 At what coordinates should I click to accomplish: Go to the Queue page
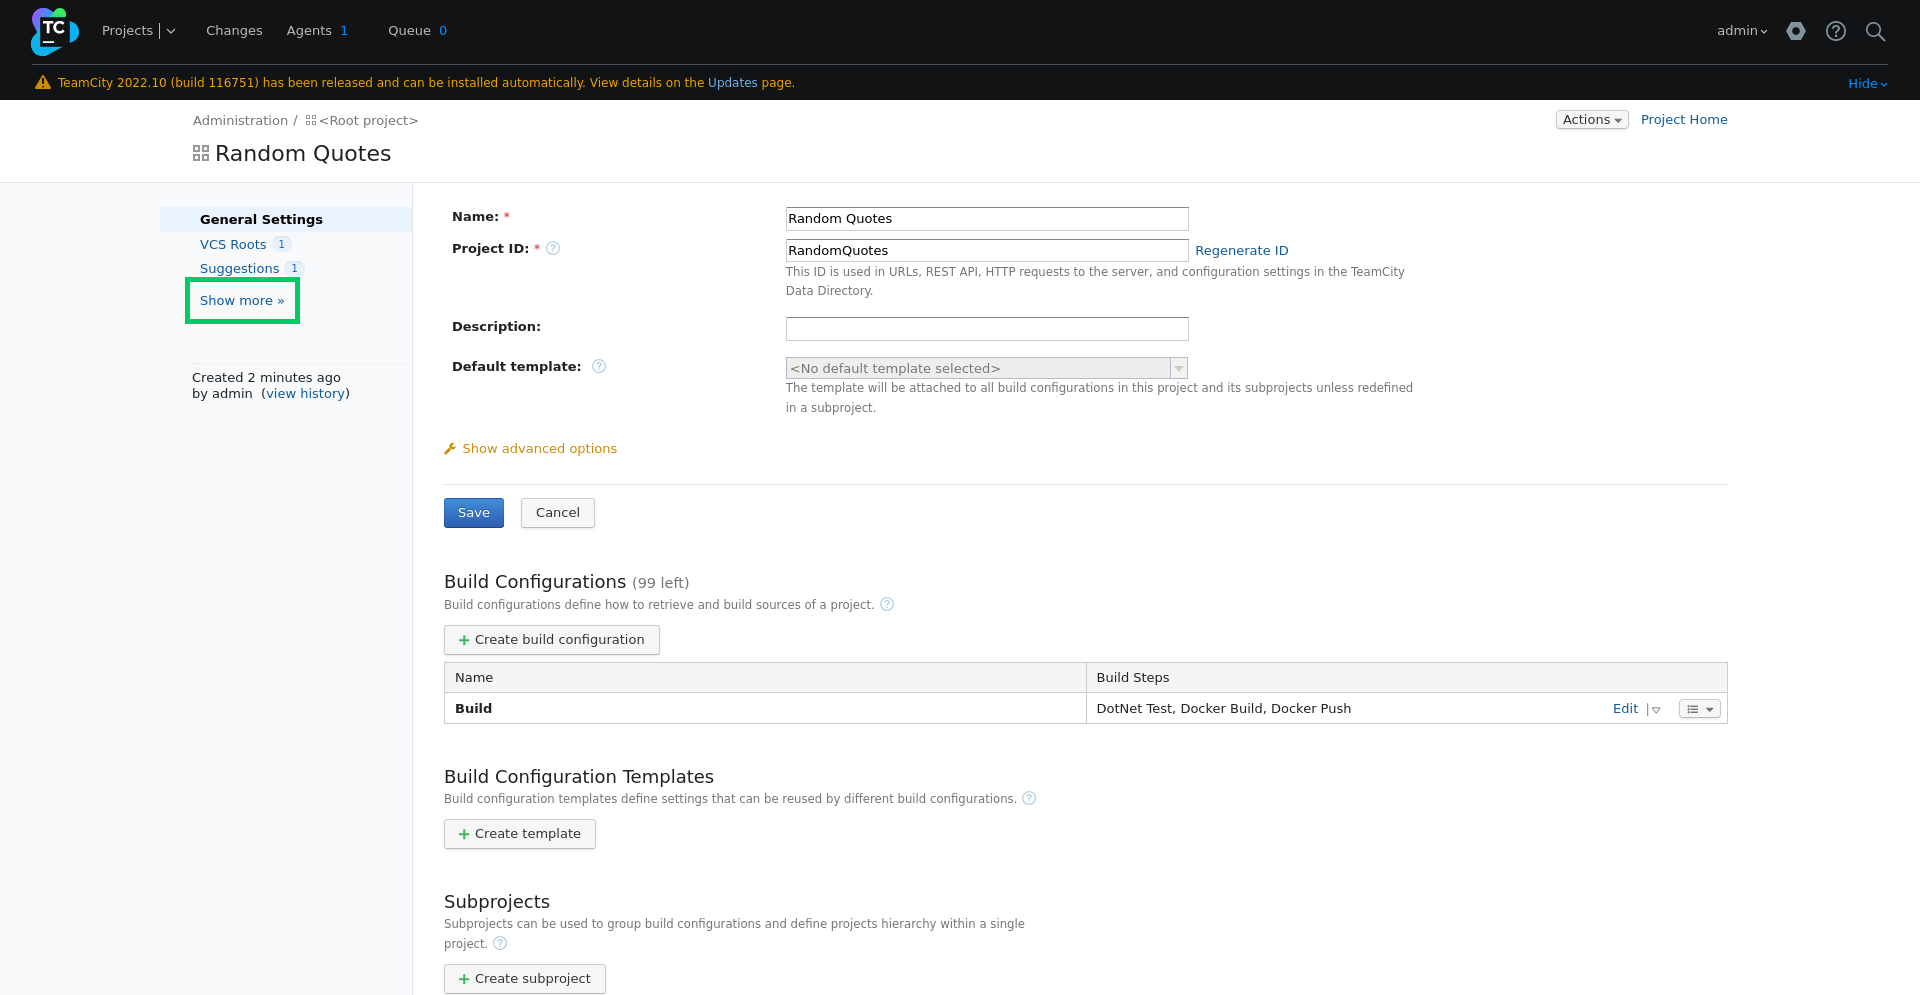(417, 31)
